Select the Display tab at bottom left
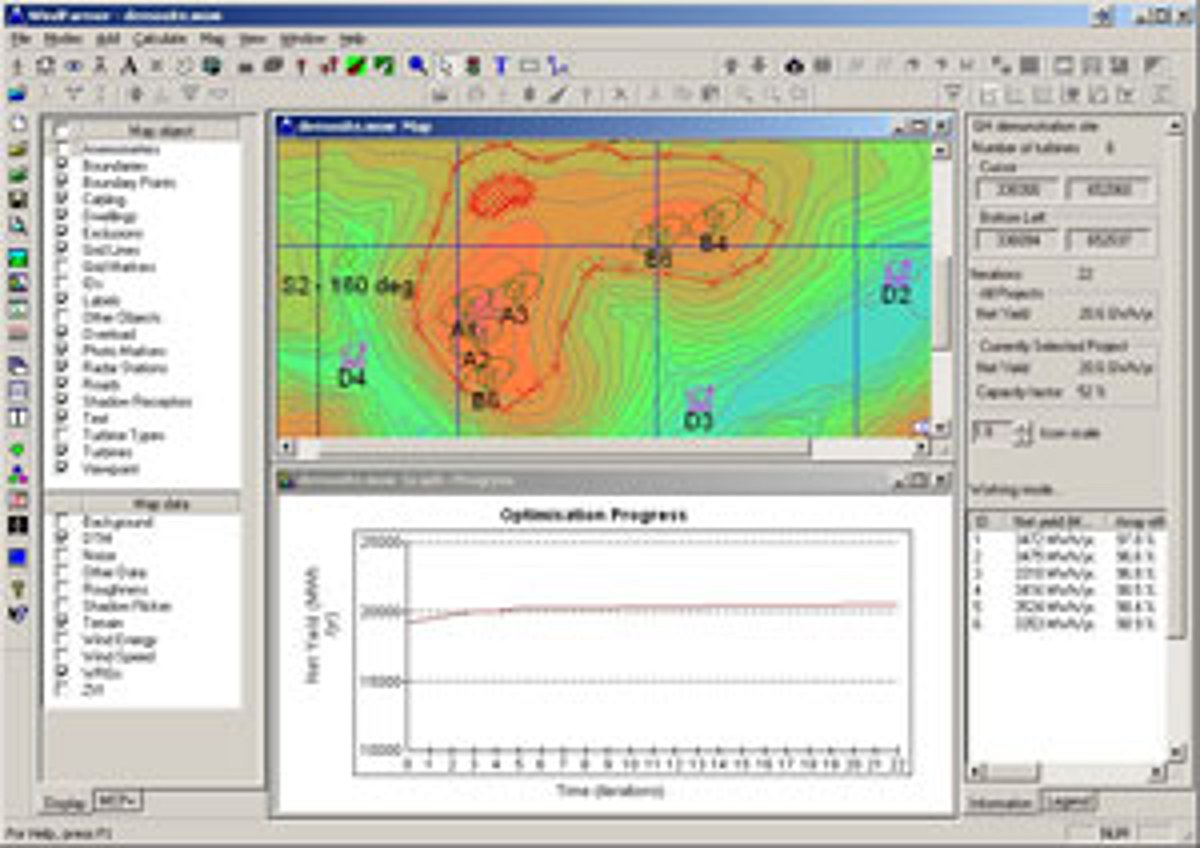 point(65,802)
